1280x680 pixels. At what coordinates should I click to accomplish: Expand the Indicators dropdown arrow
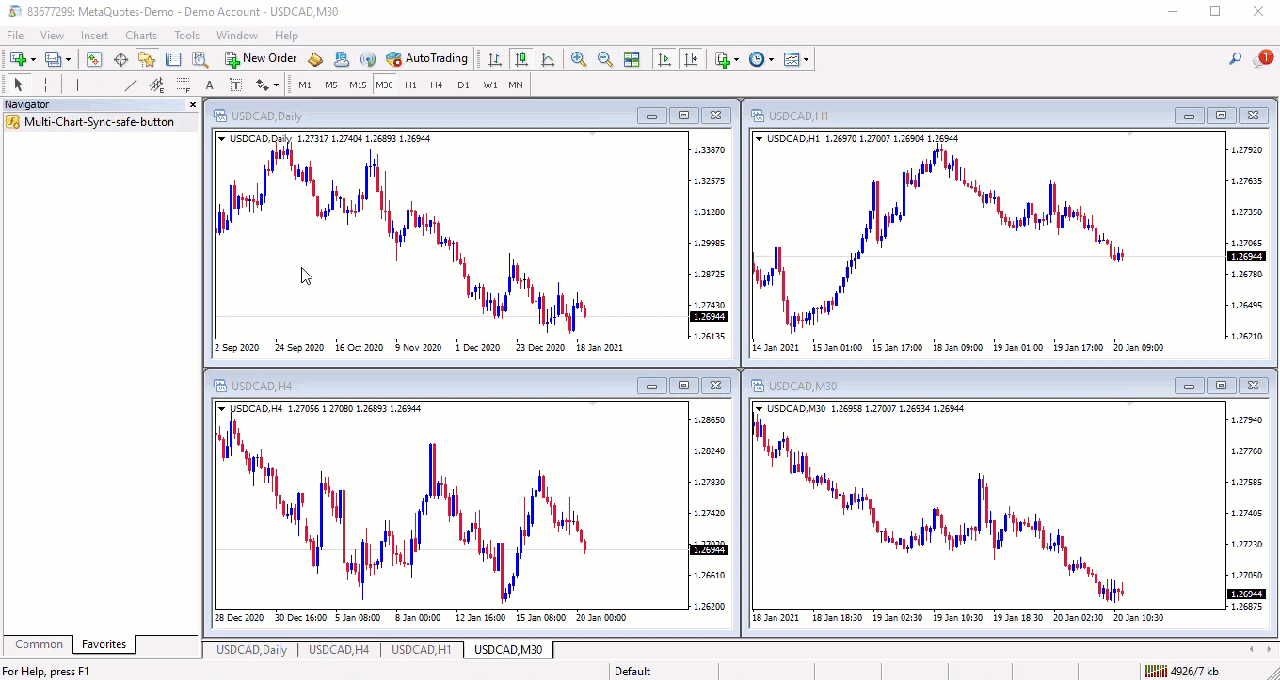737,60
